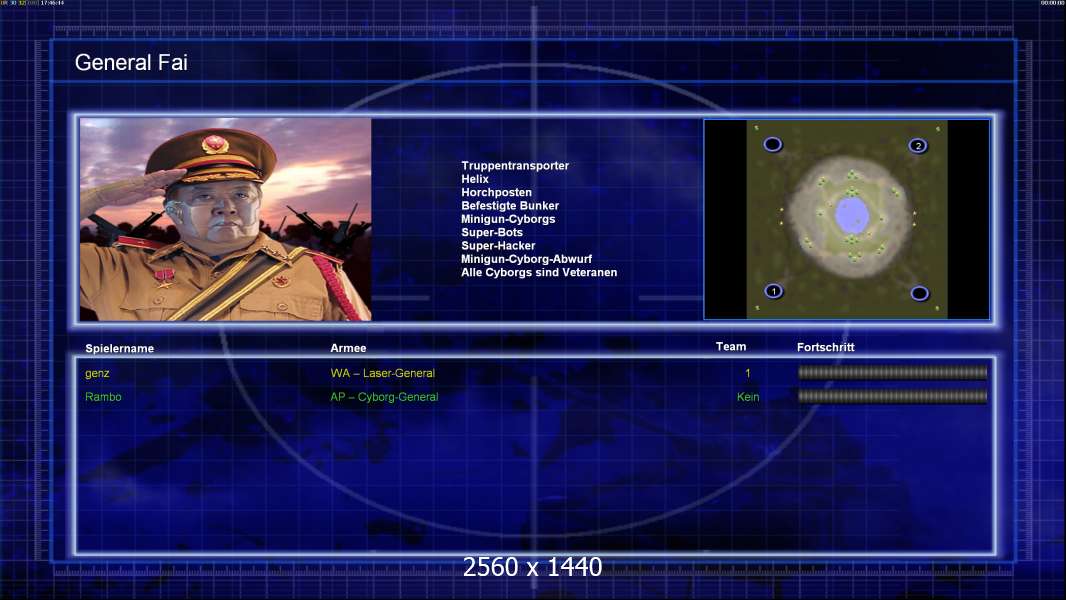
Task: Click General Fai's portrait image
Action: tap(226, 219)
